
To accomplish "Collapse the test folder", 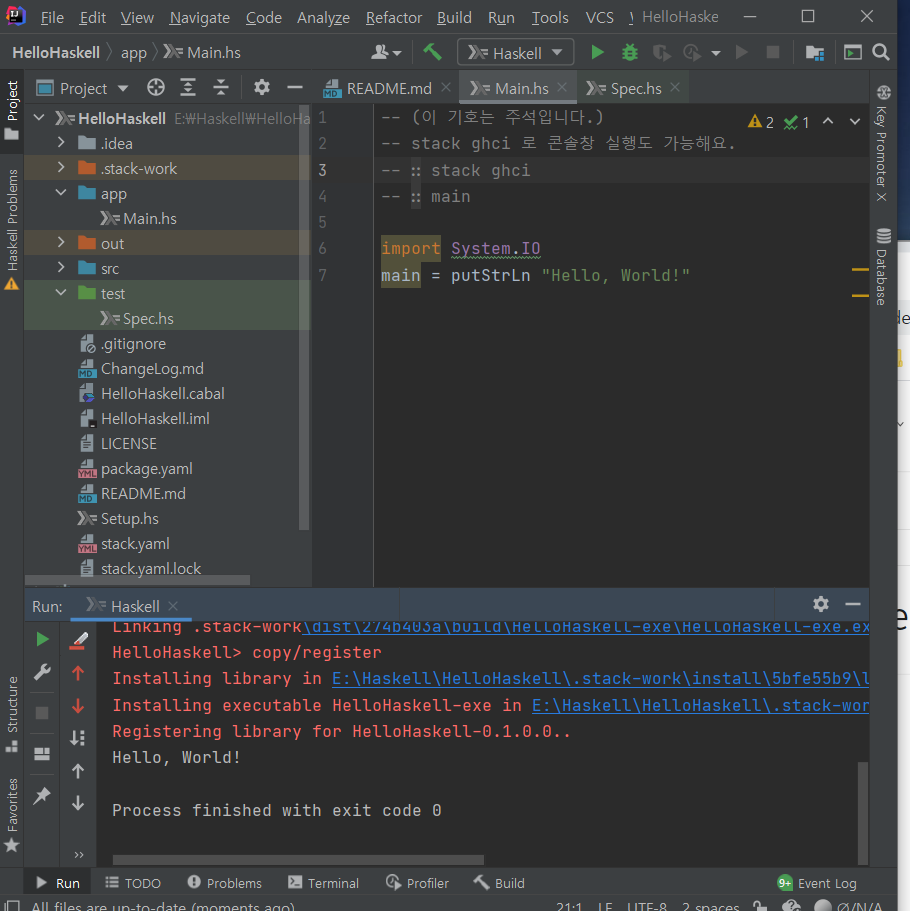I will [x=61, y=292].
